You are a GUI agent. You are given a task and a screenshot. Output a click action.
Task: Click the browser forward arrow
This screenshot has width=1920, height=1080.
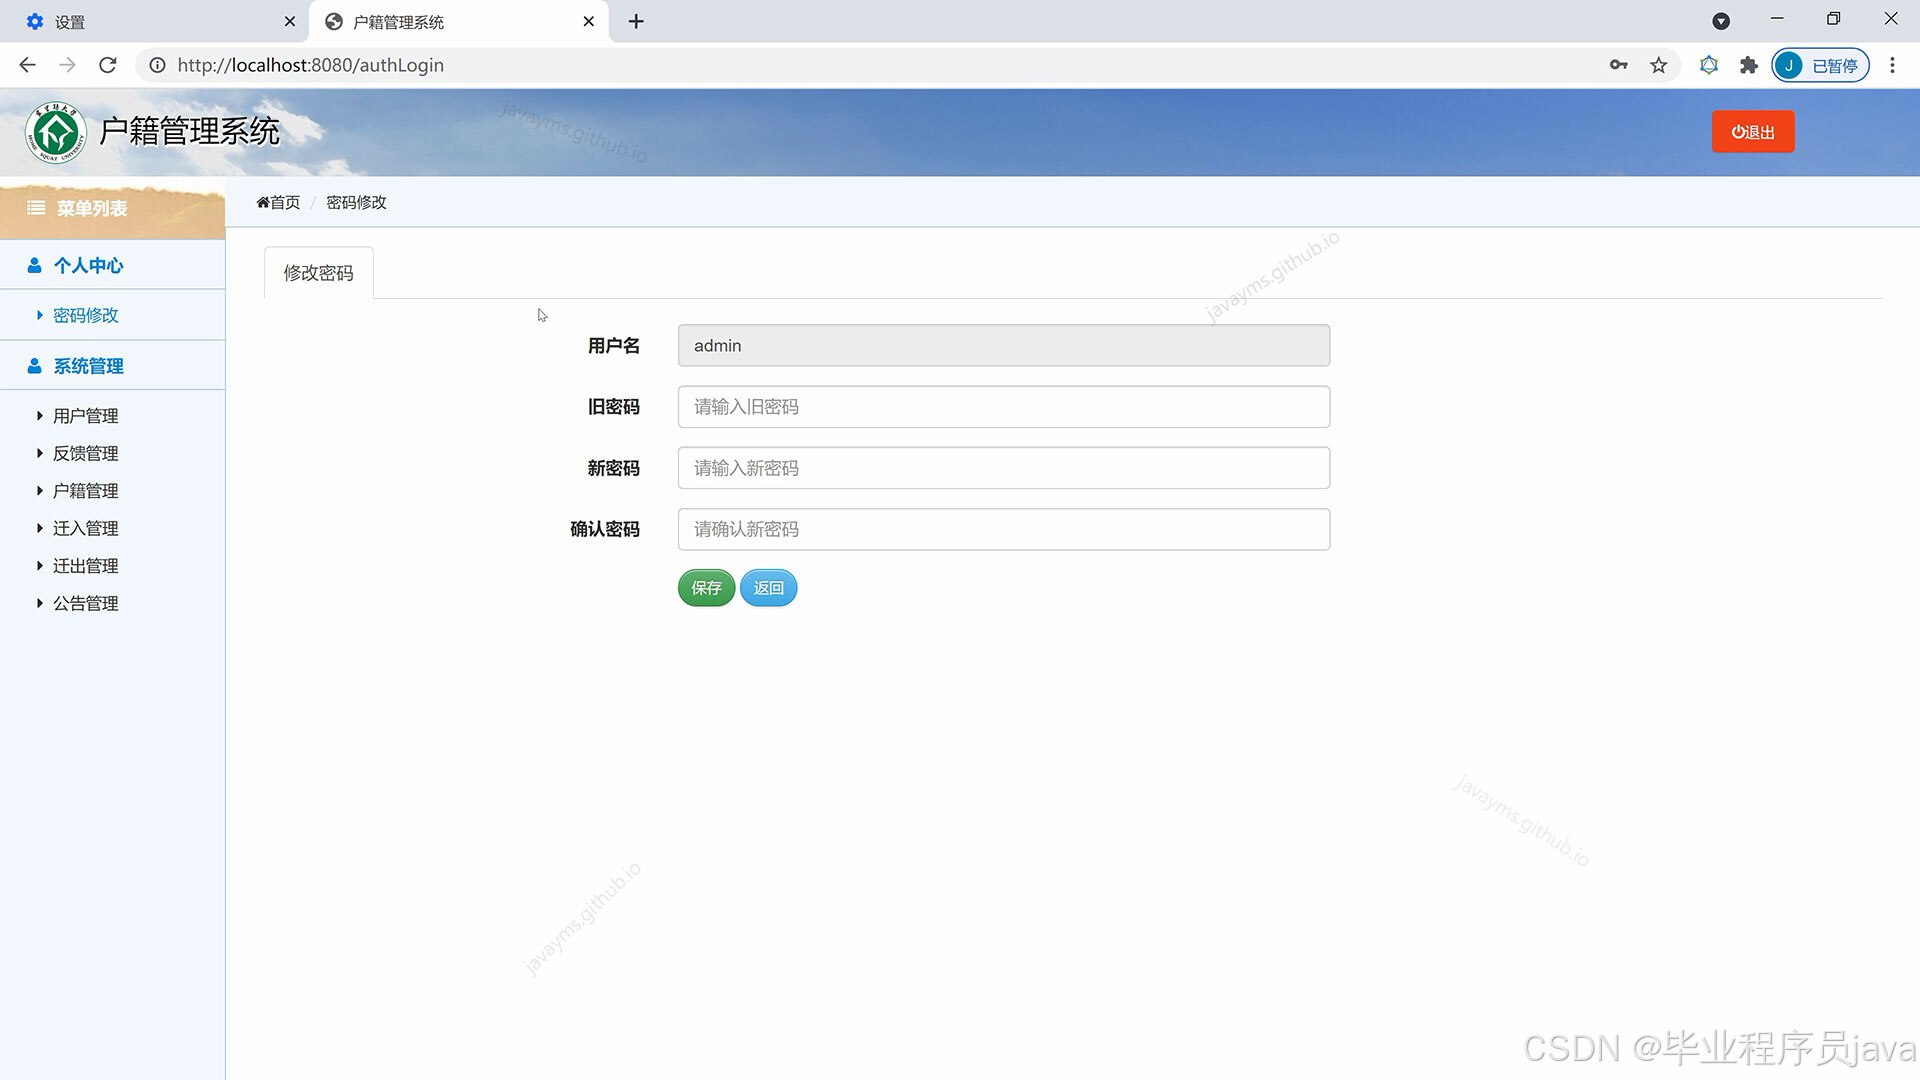pos(67,65)
